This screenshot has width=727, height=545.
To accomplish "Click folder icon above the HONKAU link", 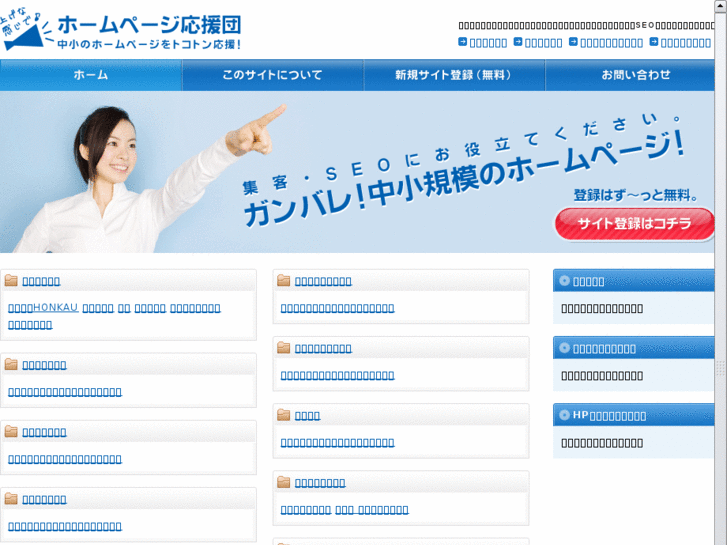I will coord(11,281).
